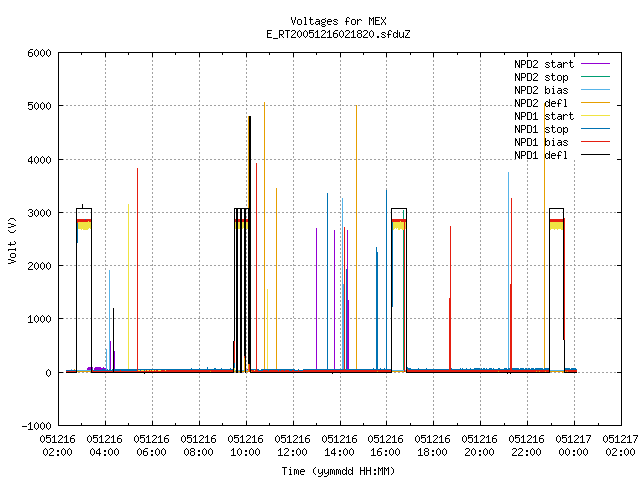
Task: Click the "00:00" x-axis time label
Action: click(x=573, y=452)
